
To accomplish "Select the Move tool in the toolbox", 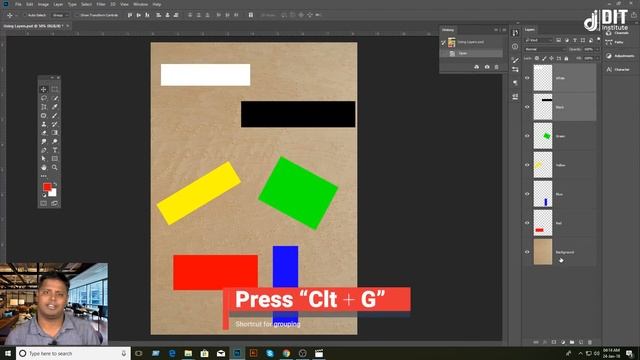I will (44, 89).
